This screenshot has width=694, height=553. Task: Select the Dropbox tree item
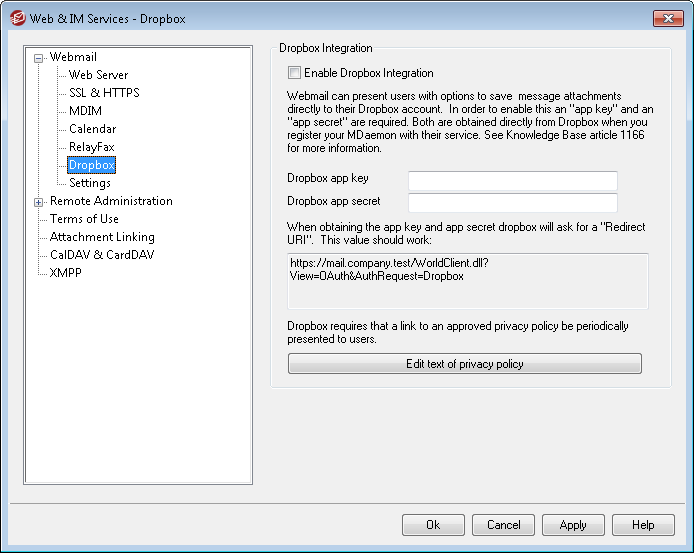point(91,165)
